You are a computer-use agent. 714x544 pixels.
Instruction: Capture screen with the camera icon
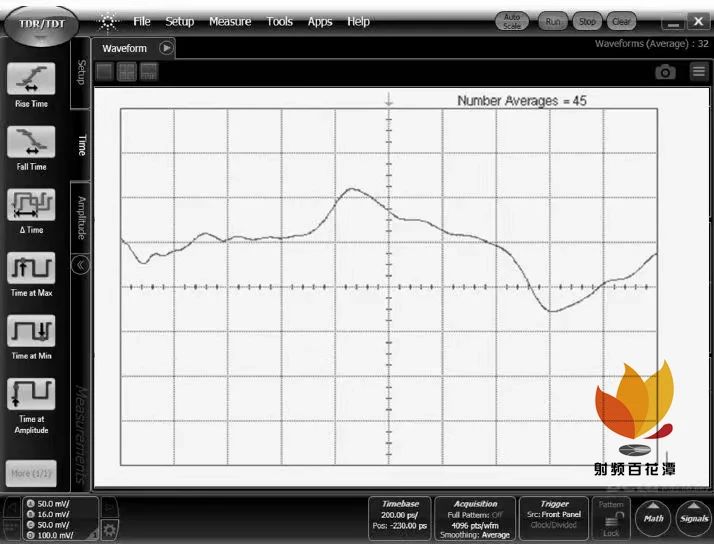tap(665, 72)
